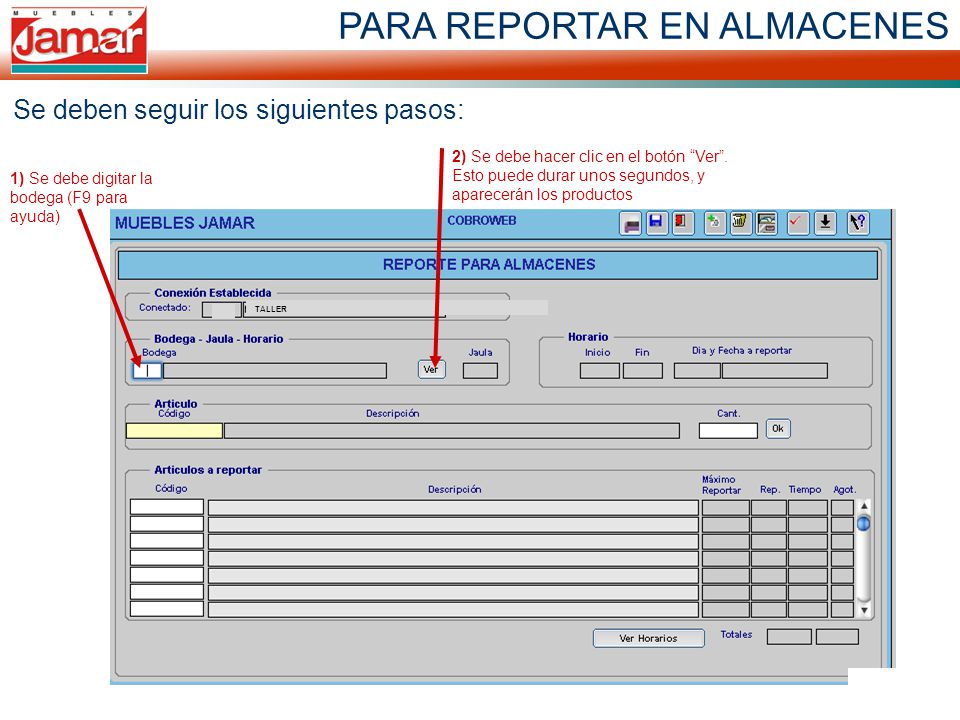The width and height of the screenshot is (960, 720).
Task: Click the scrollbar up arrow in articles list
Action: [864, 506]
